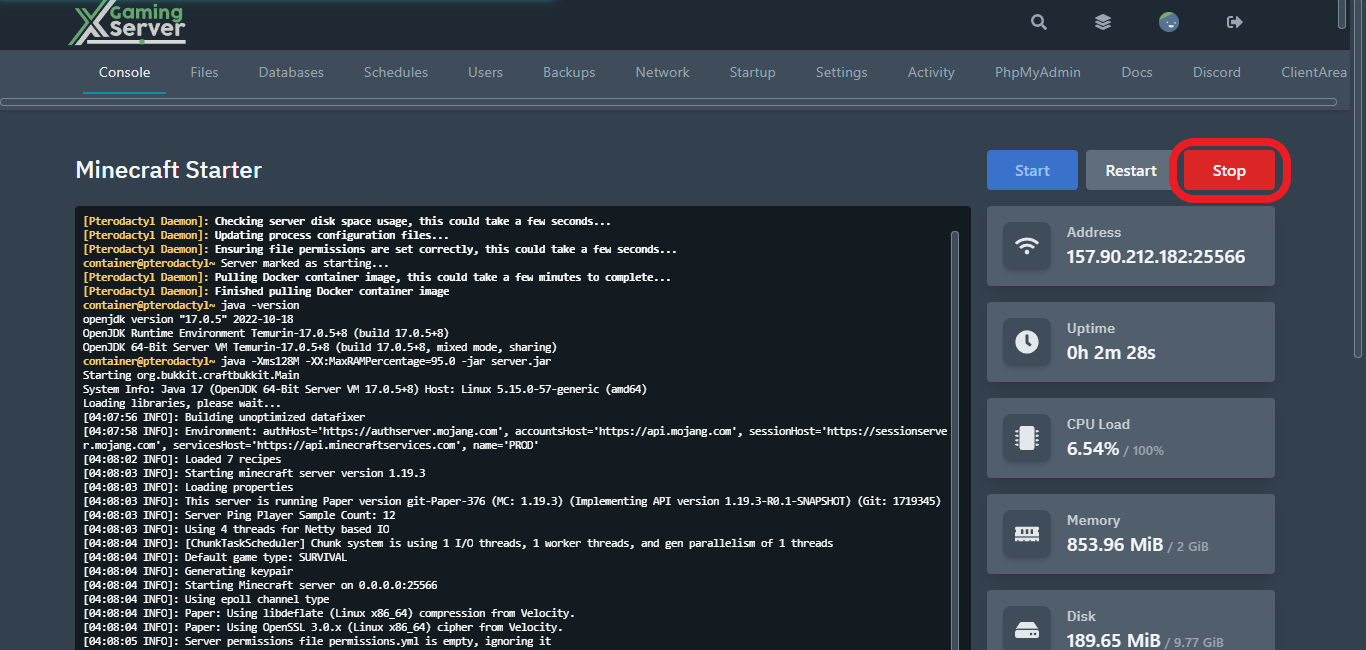Stop the server with red button

(1229, 171)
